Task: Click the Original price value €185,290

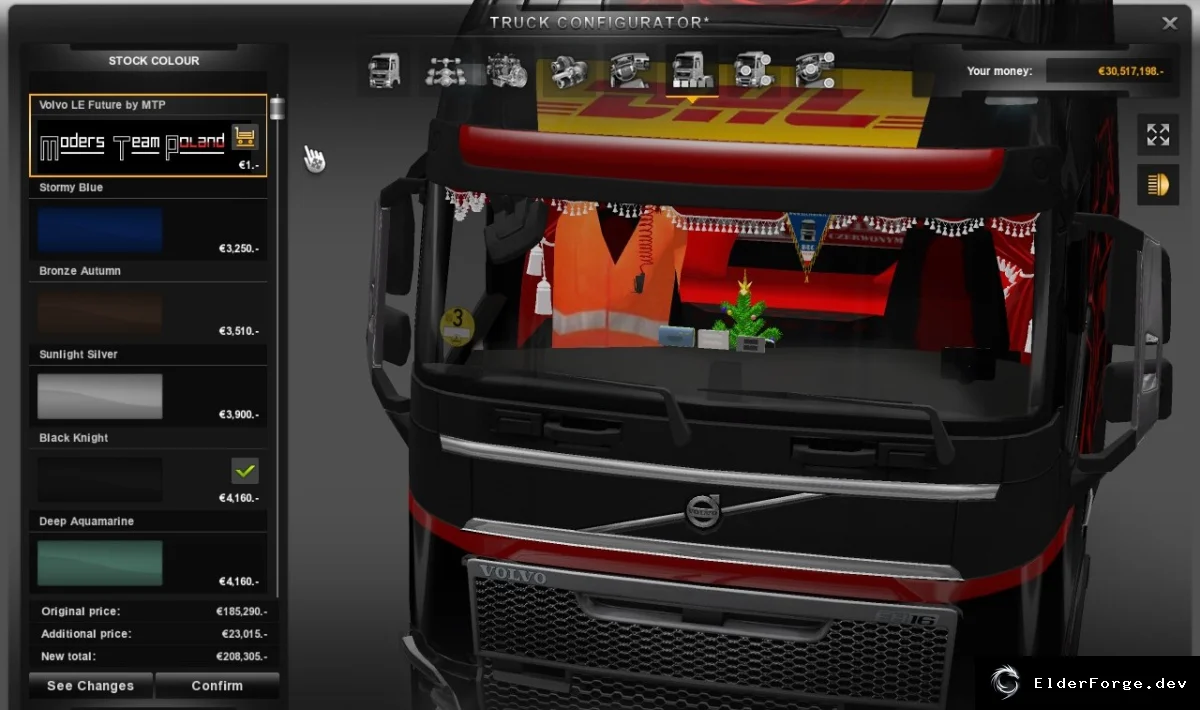Action: (x=241, y=611)
